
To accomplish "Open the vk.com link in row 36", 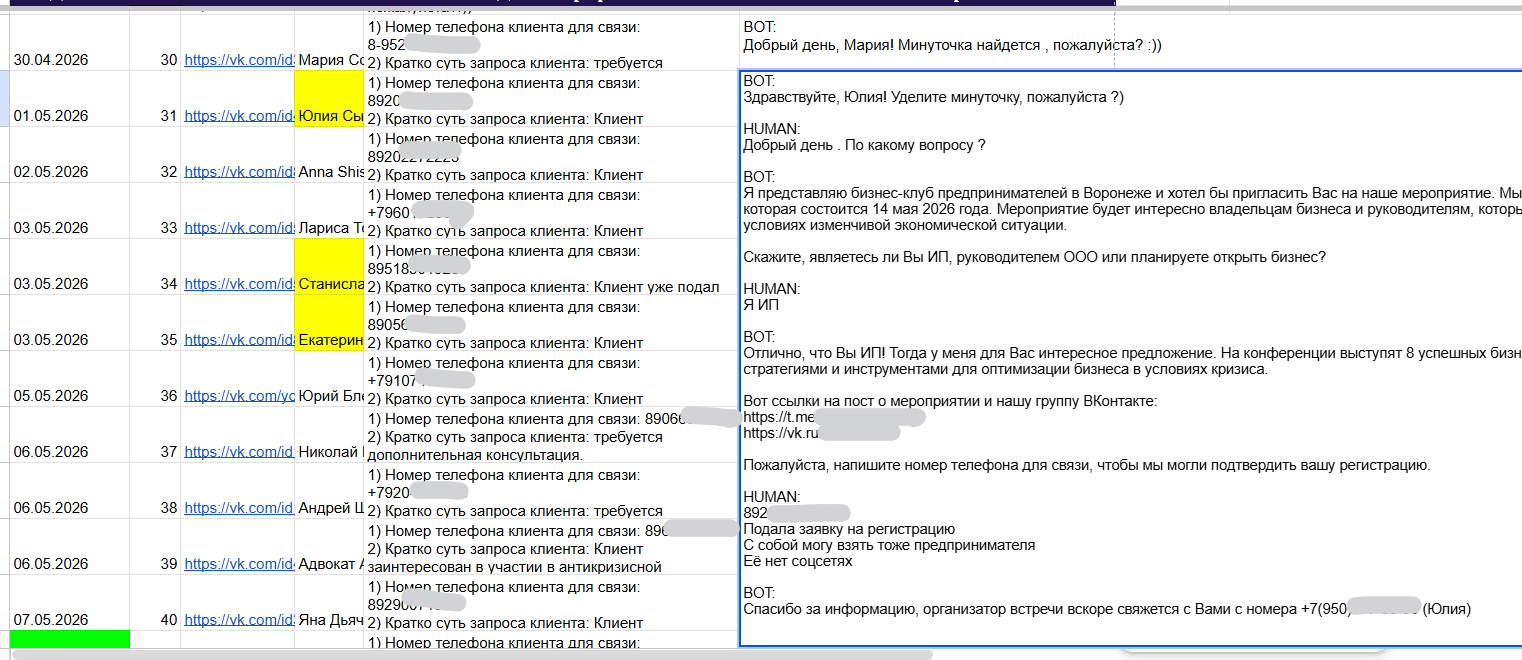I will tap(239, 396).
